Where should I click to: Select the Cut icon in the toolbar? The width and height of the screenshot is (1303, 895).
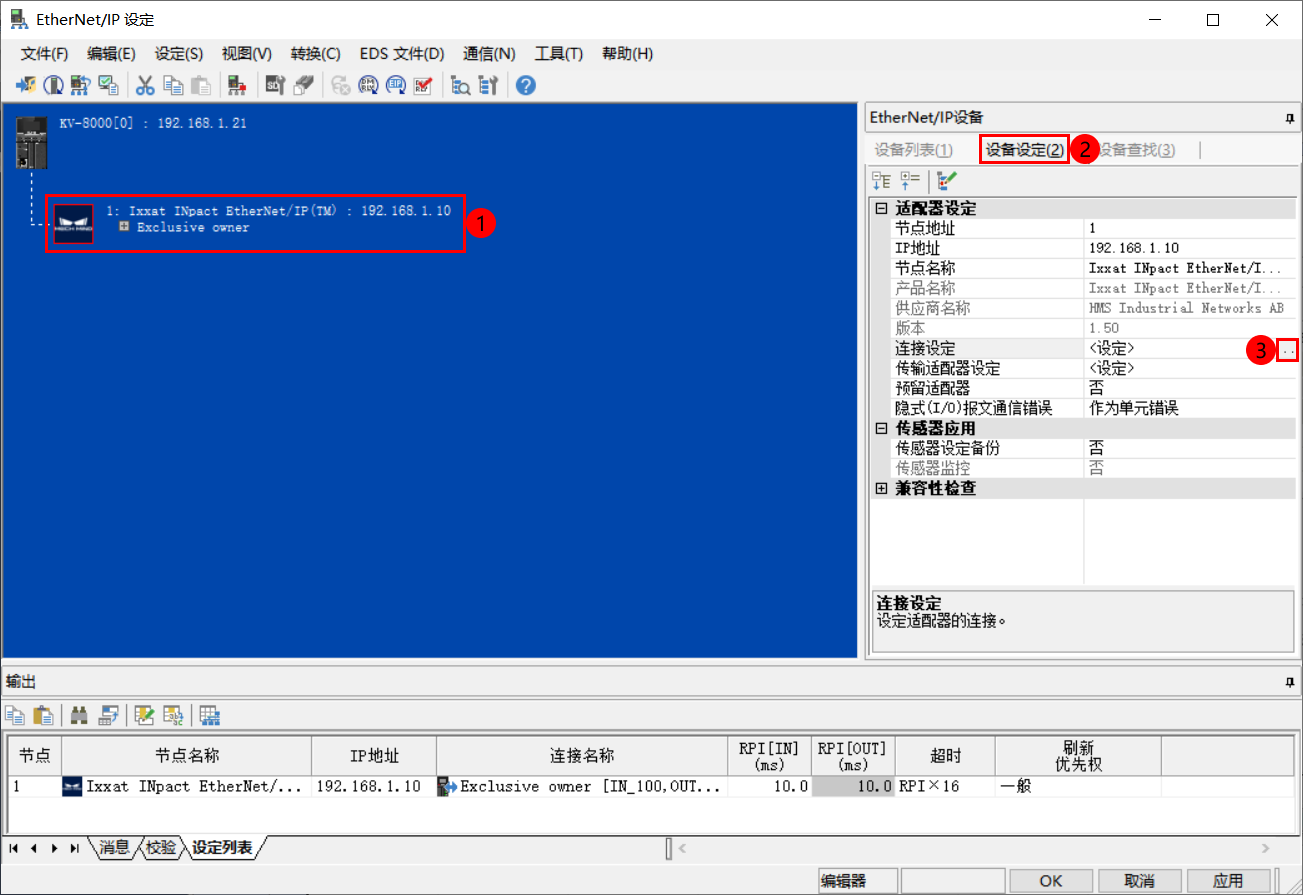(x=144, y=85)
